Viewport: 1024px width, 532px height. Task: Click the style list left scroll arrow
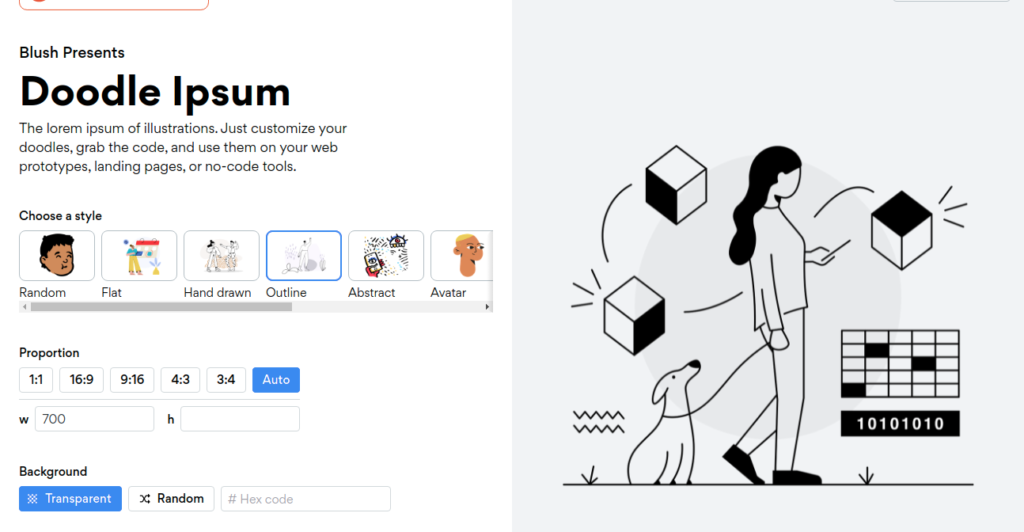[25, 307]
